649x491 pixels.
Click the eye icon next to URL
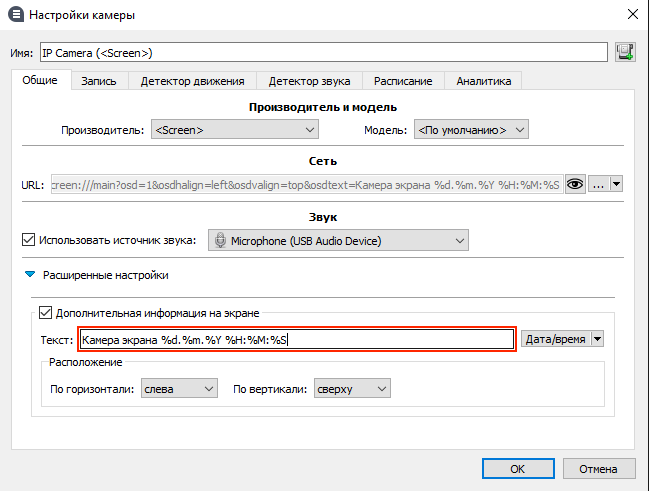pyautogui.click(x=575, y=185)
